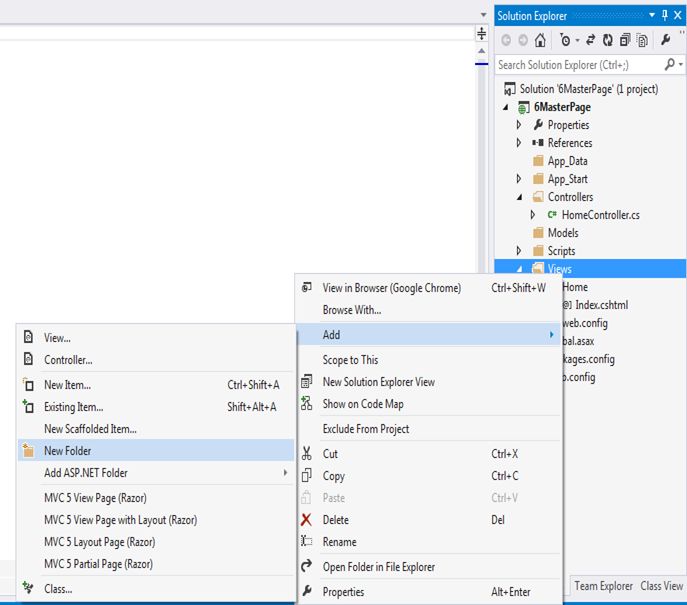Screen dimensions: 687x605
Task: Choose MVC 5 Layout Page (Razor)
Action: tap(156, 541)
